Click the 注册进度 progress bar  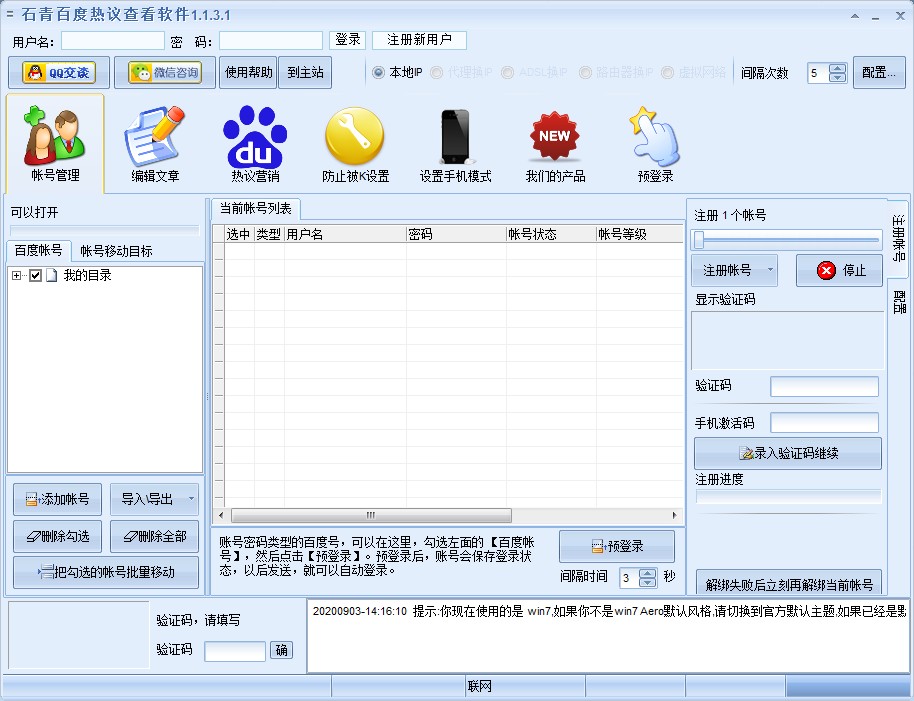click(x=787, y=498)
